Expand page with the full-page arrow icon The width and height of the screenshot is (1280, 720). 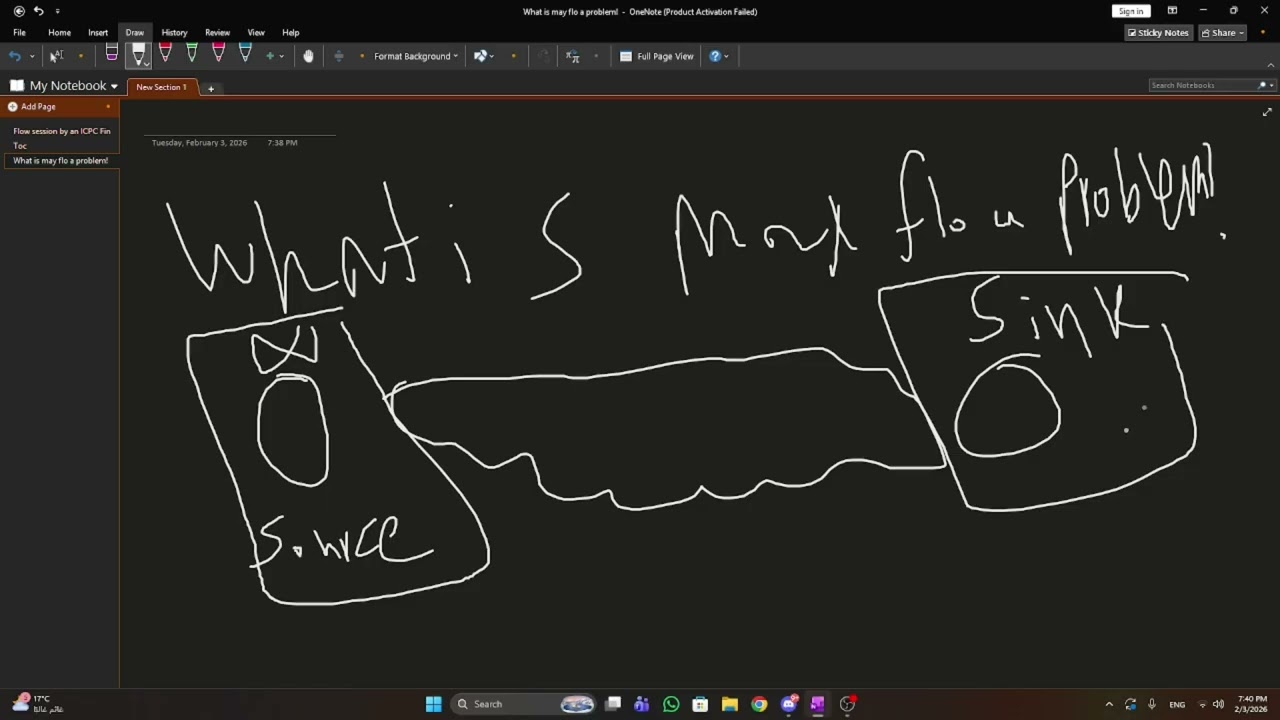1267,112
